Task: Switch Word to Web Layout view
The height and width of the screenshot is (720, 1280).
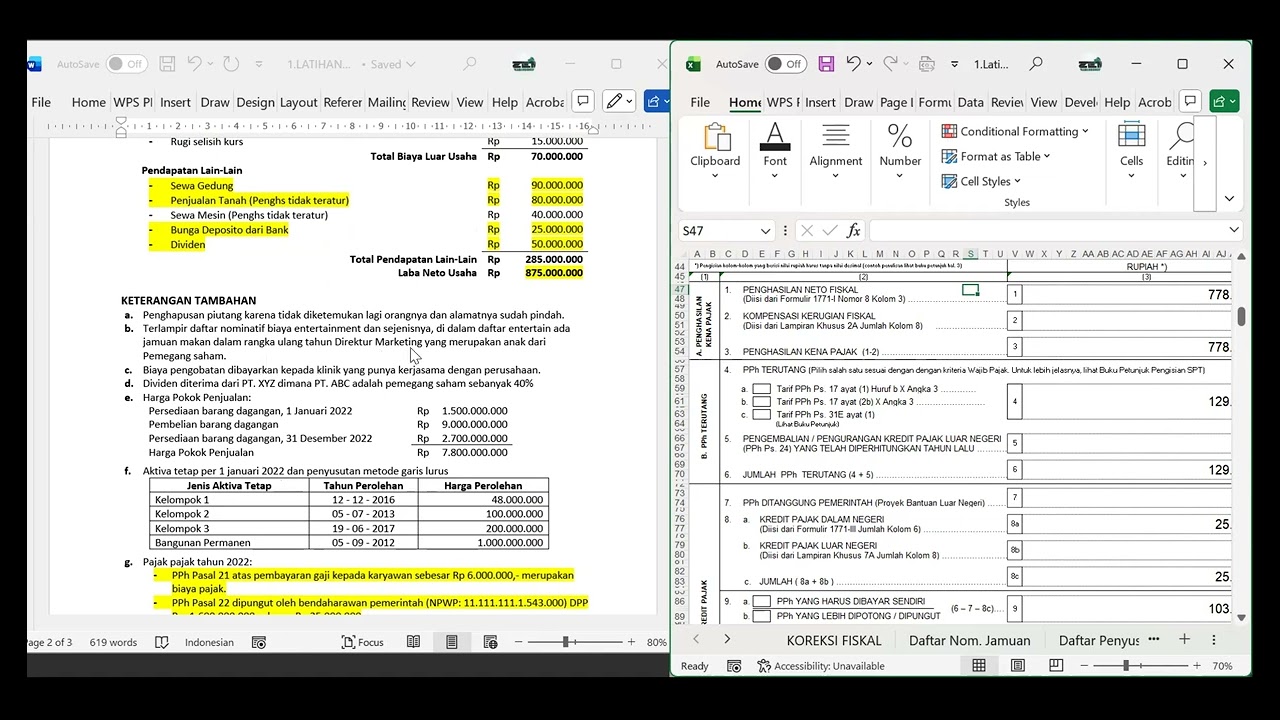Action: pyautogui.click(x=490, y=642)
